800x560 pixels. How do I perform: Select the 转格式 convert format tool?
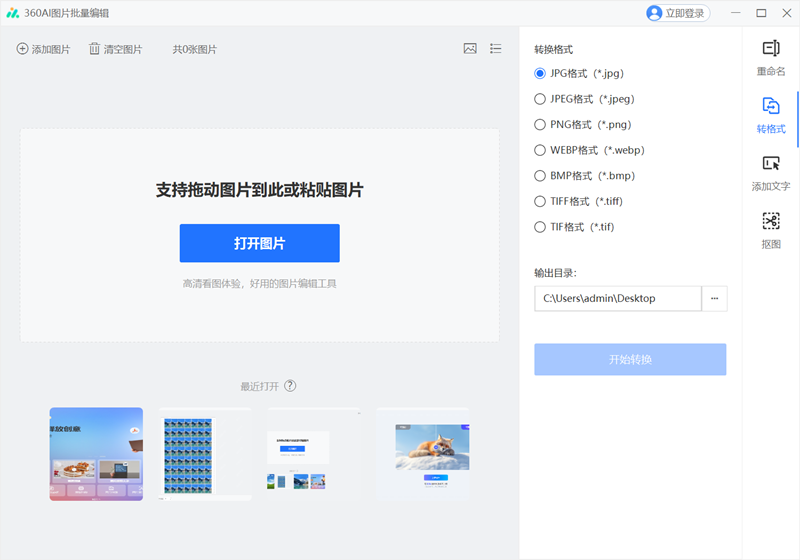771,116
